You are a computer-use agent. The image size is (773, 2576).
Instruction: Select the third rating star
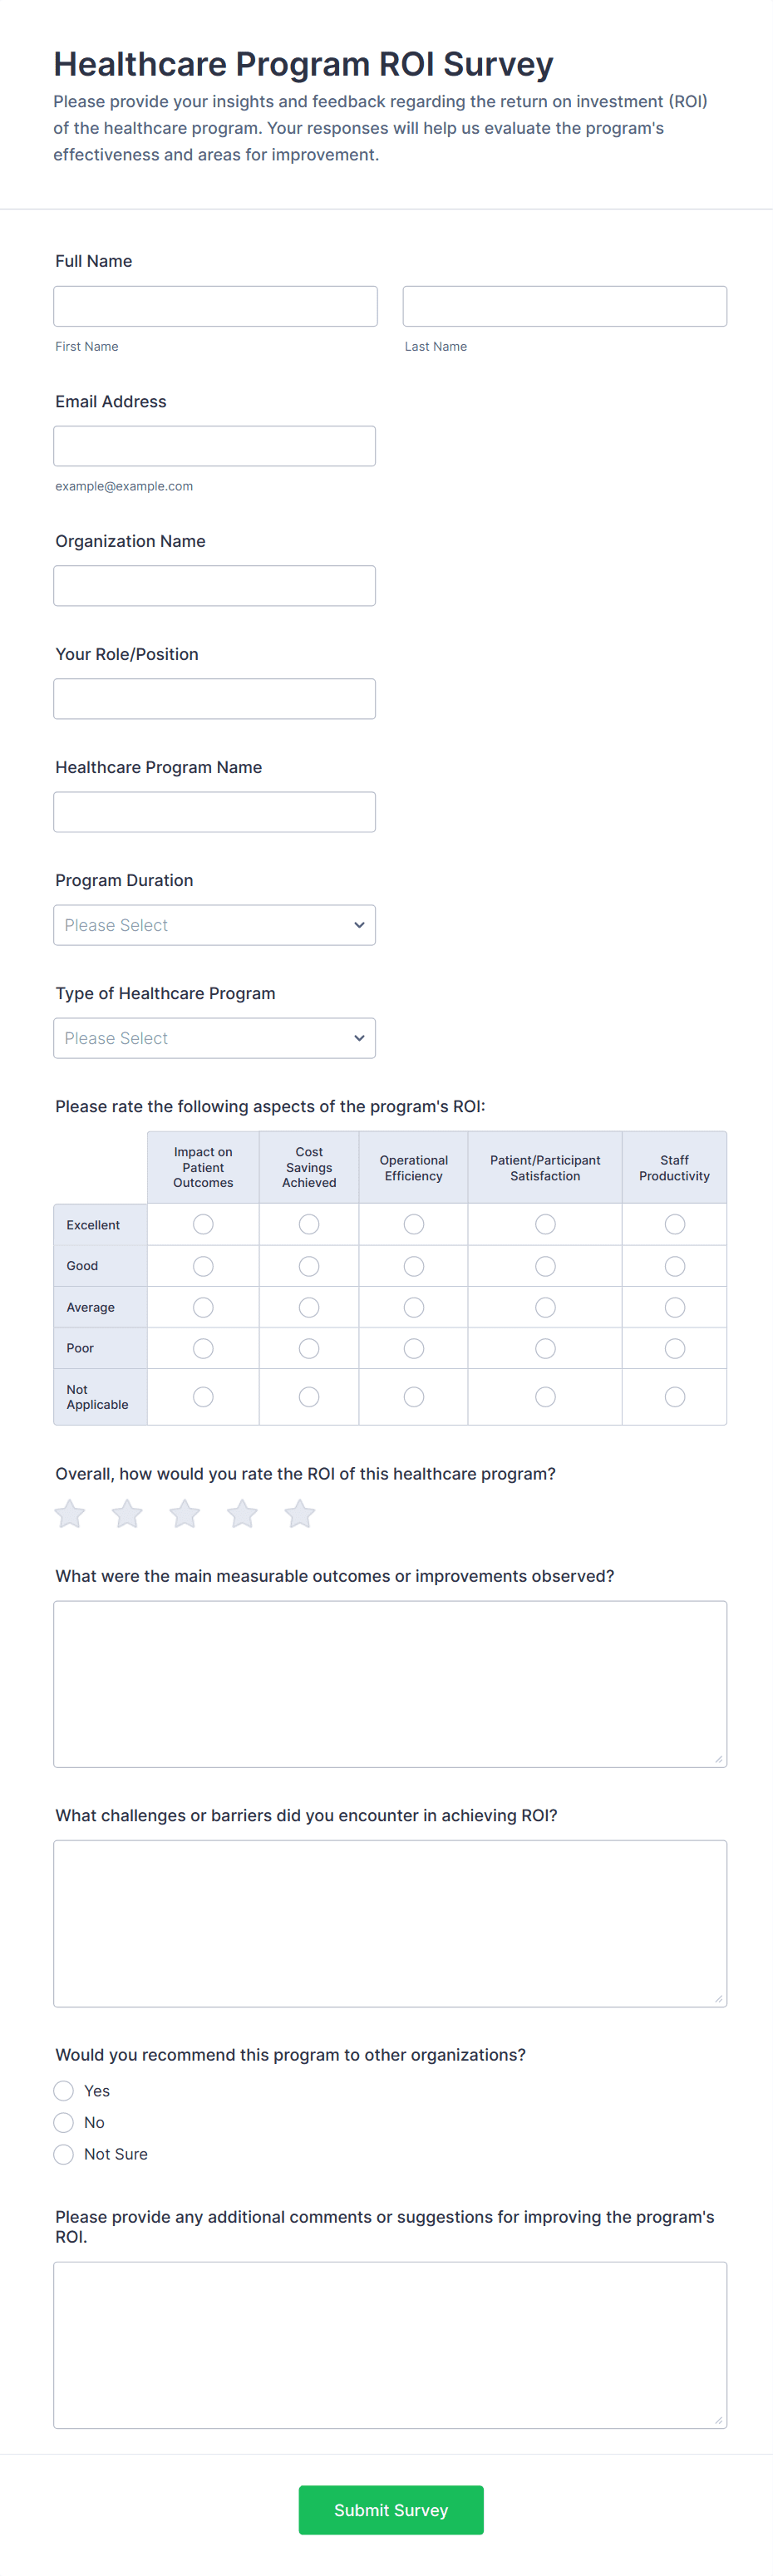[185, 1514]
